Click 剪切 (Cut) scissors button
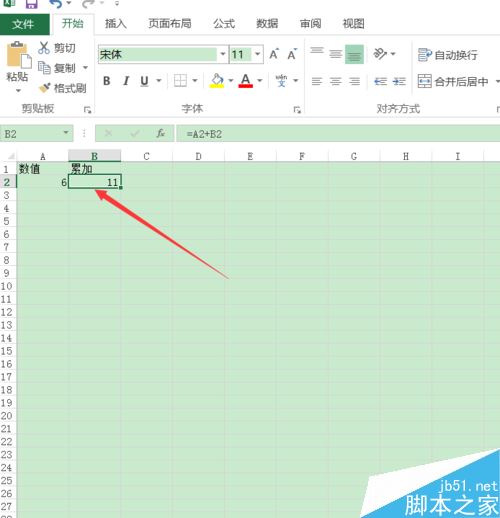The width and height of the screenshot is (500, 518). coord(57,48)
